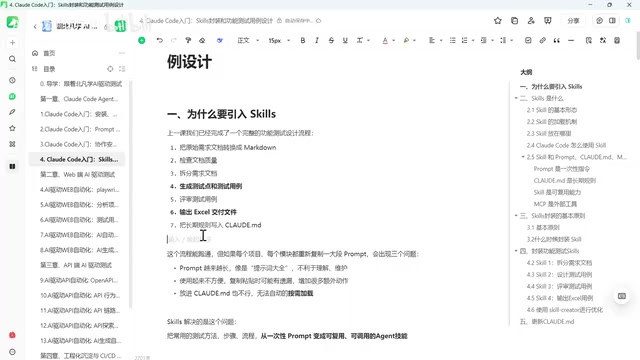Open 1.Claude Code入门 安装 note
The height and width of the screenshot is (360, 640).
pyautogui.click(x=78, y=114)
